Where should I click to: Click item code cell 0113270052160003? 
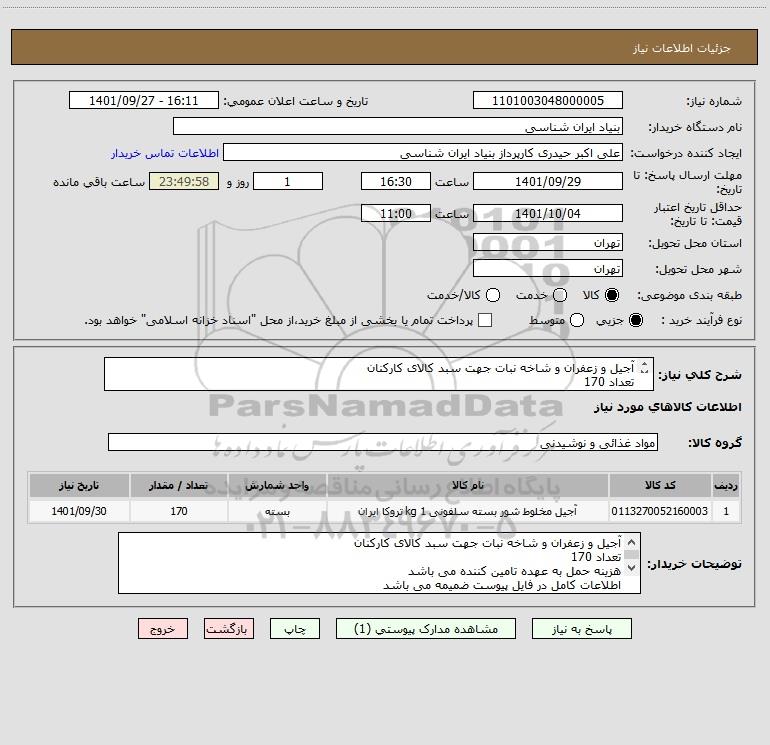pyautogui.click(x=660, y=511)
